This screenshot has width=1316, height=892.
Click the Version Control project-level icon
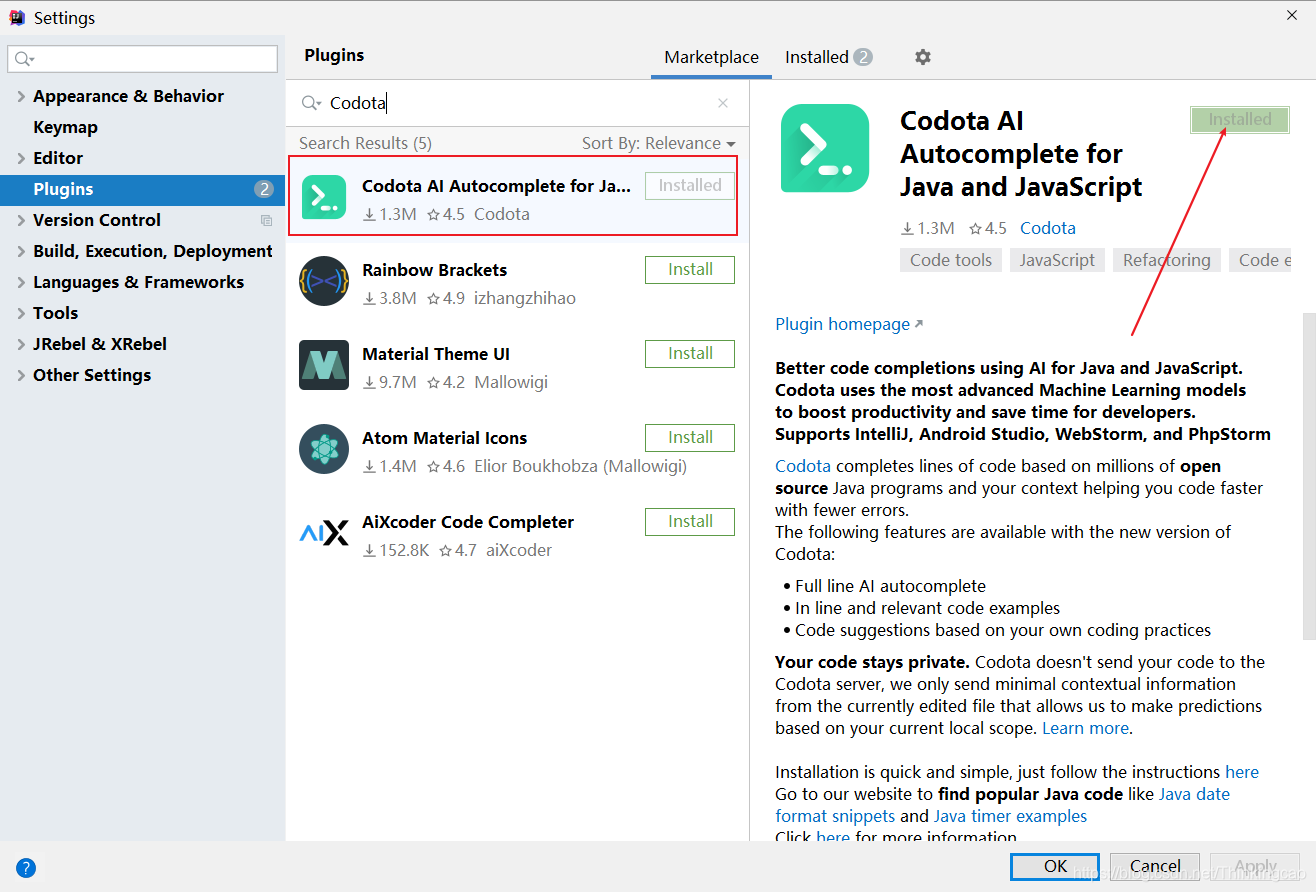click(266, 220)
